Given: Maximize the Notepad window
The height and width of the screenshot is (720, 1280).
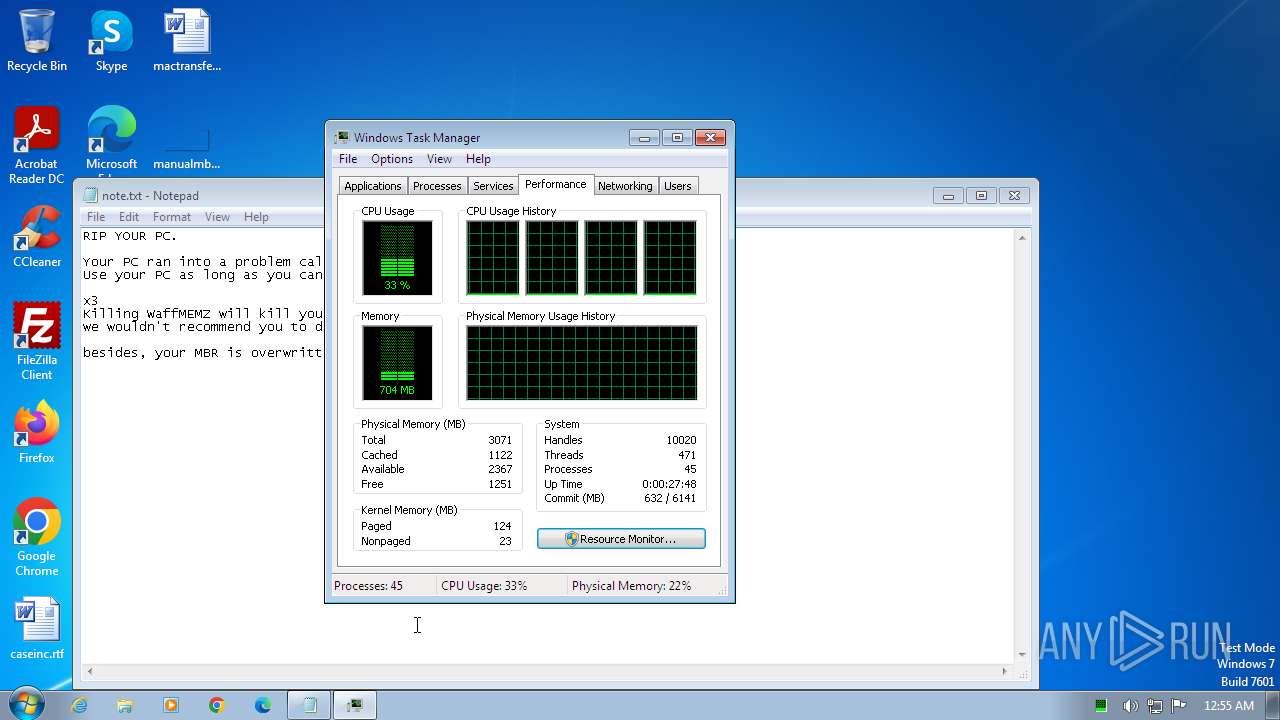Looking at the screenshot, I should [x=981, y=196].
